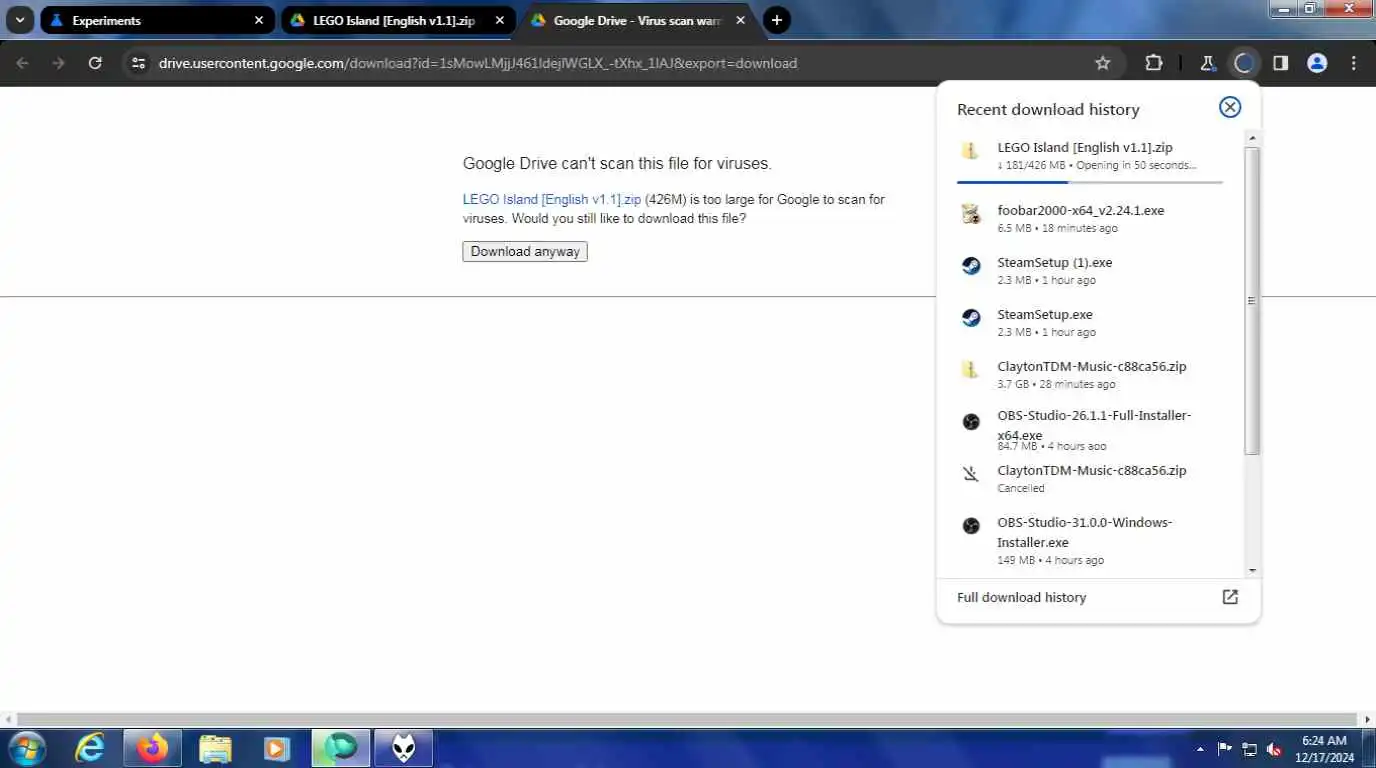The image size is (1376, 768).
Task: View site information icon in address bar
Action: [x=139, y=63]
